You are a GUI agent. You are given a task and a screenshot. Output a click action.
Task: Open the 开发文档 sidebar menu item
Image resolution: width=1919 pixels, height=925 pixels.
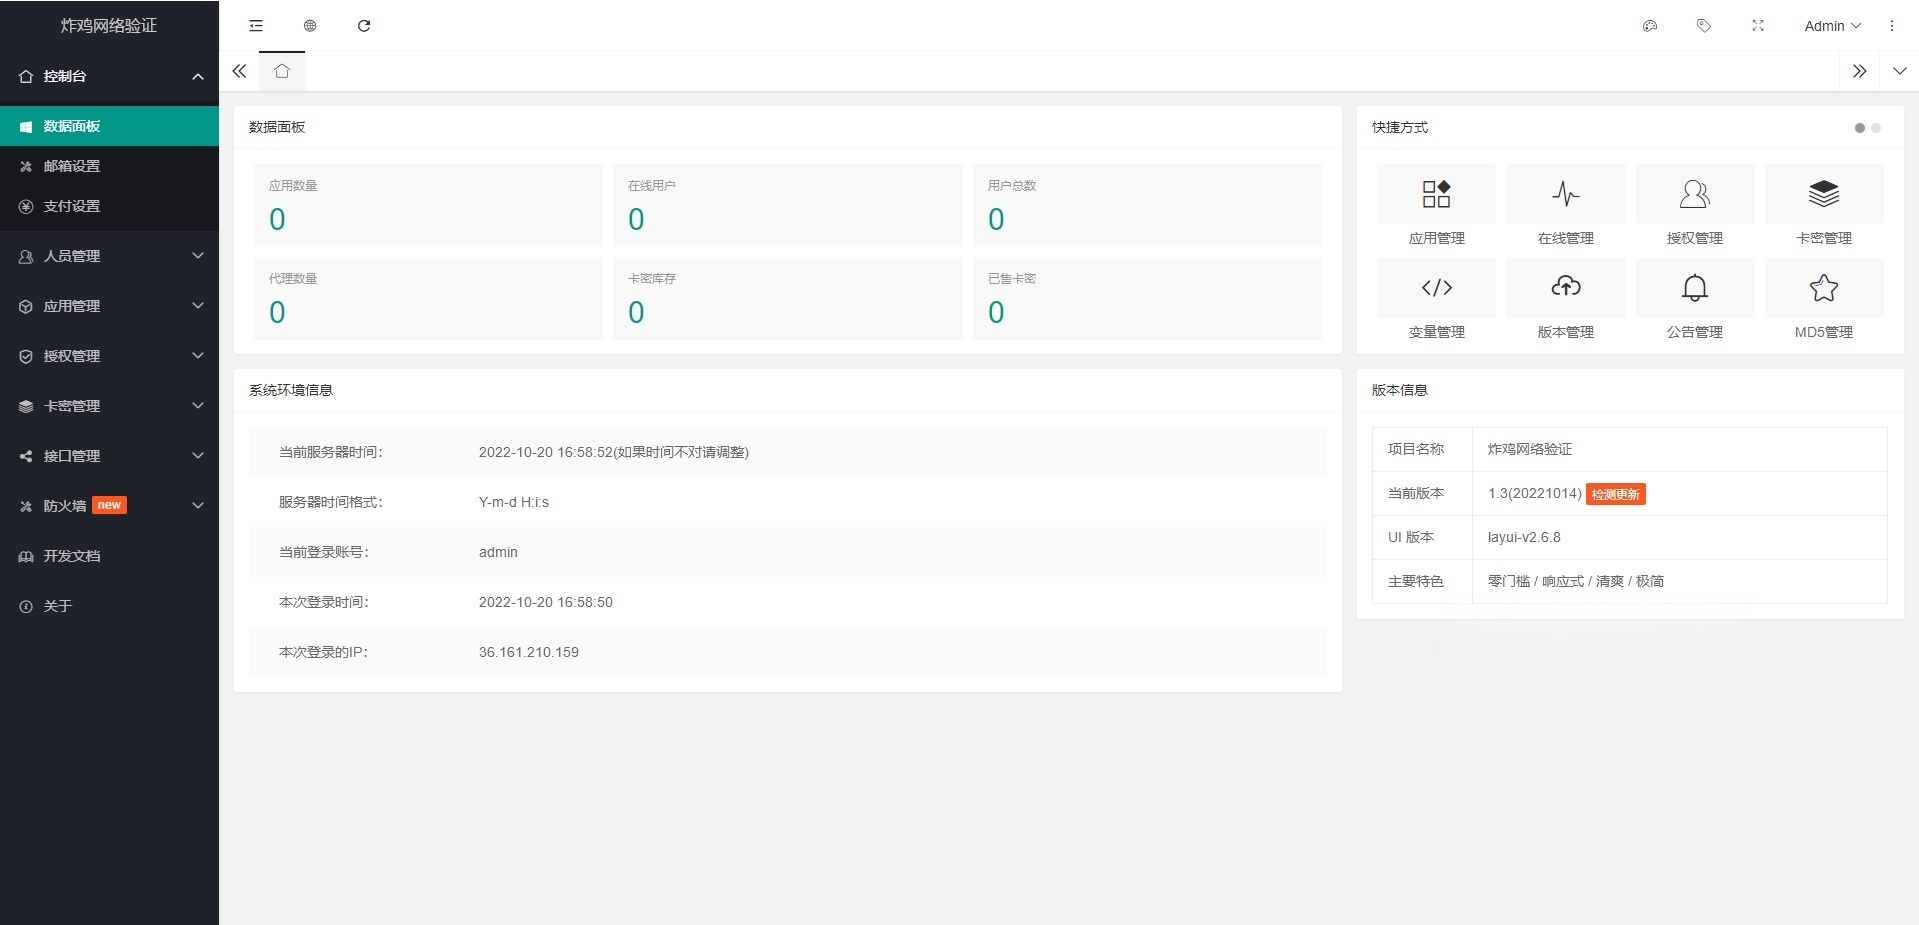[109, 556]
